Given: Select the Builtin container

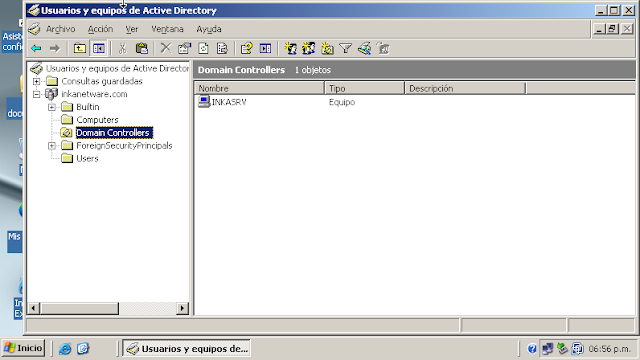Looking at the screenshot, I should coord(88,107).
